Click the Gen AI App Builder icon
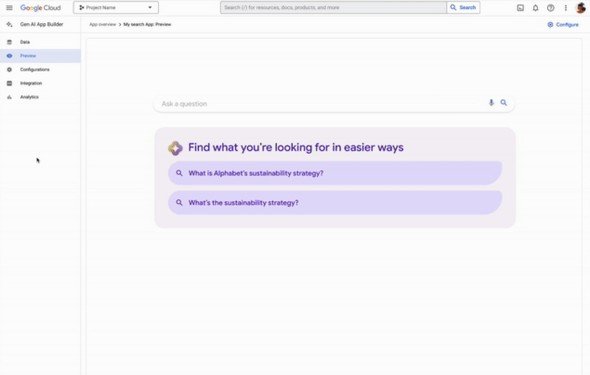 click(x=9, y=24)
